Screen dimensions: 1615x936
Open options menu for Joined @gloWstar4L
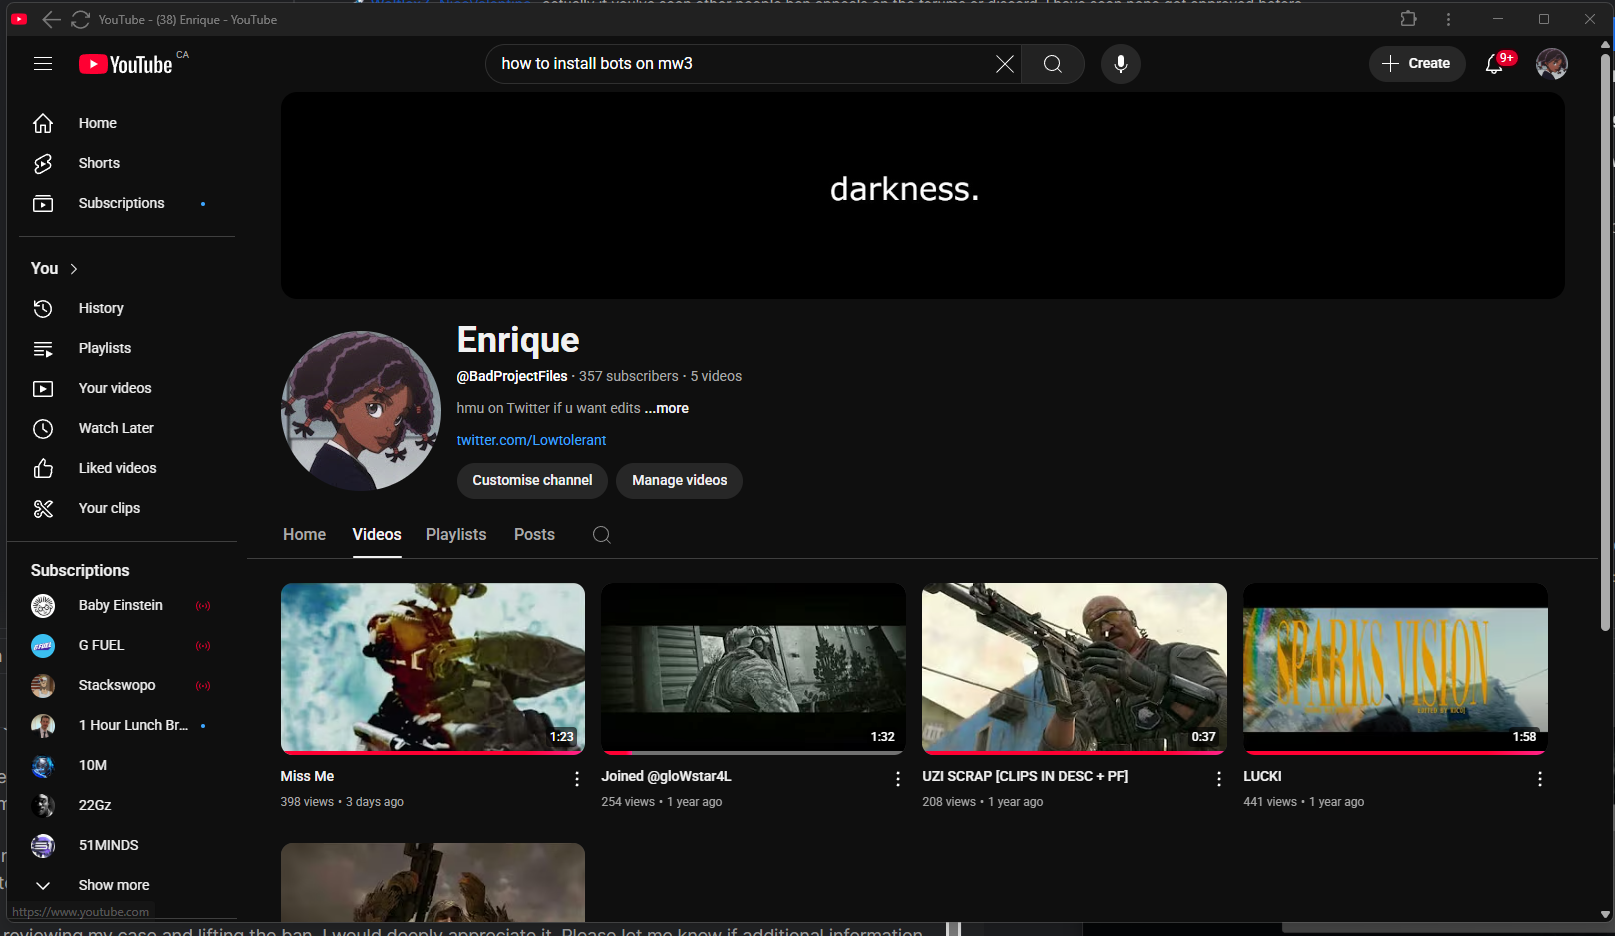pyautogui.click(x=898, y=779)
